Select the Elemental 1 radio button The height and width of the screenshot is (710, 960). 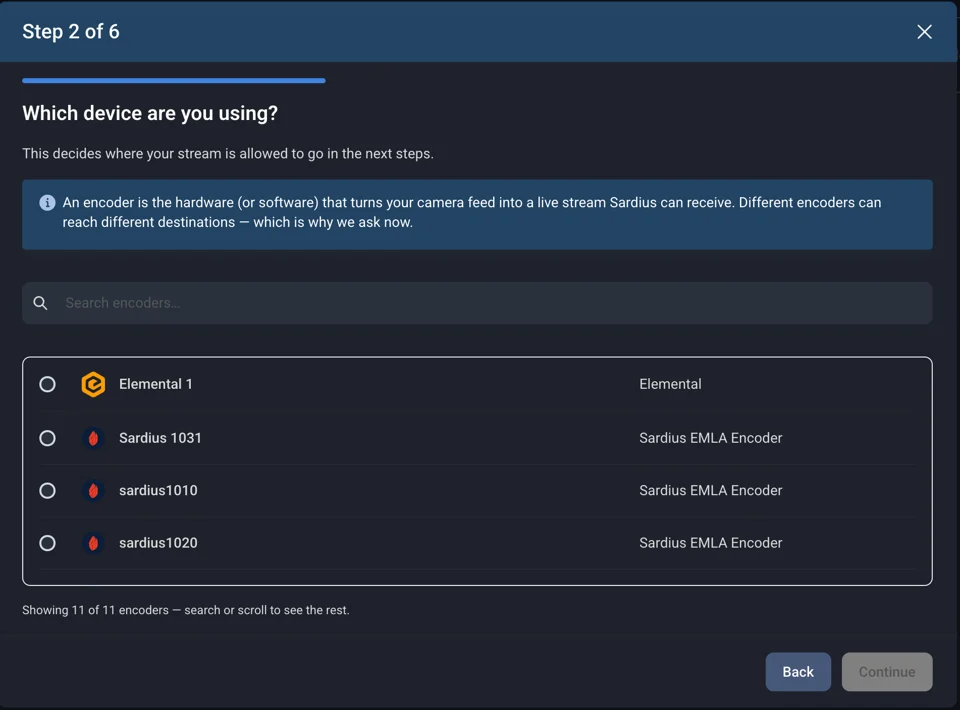tap(47, 384)
